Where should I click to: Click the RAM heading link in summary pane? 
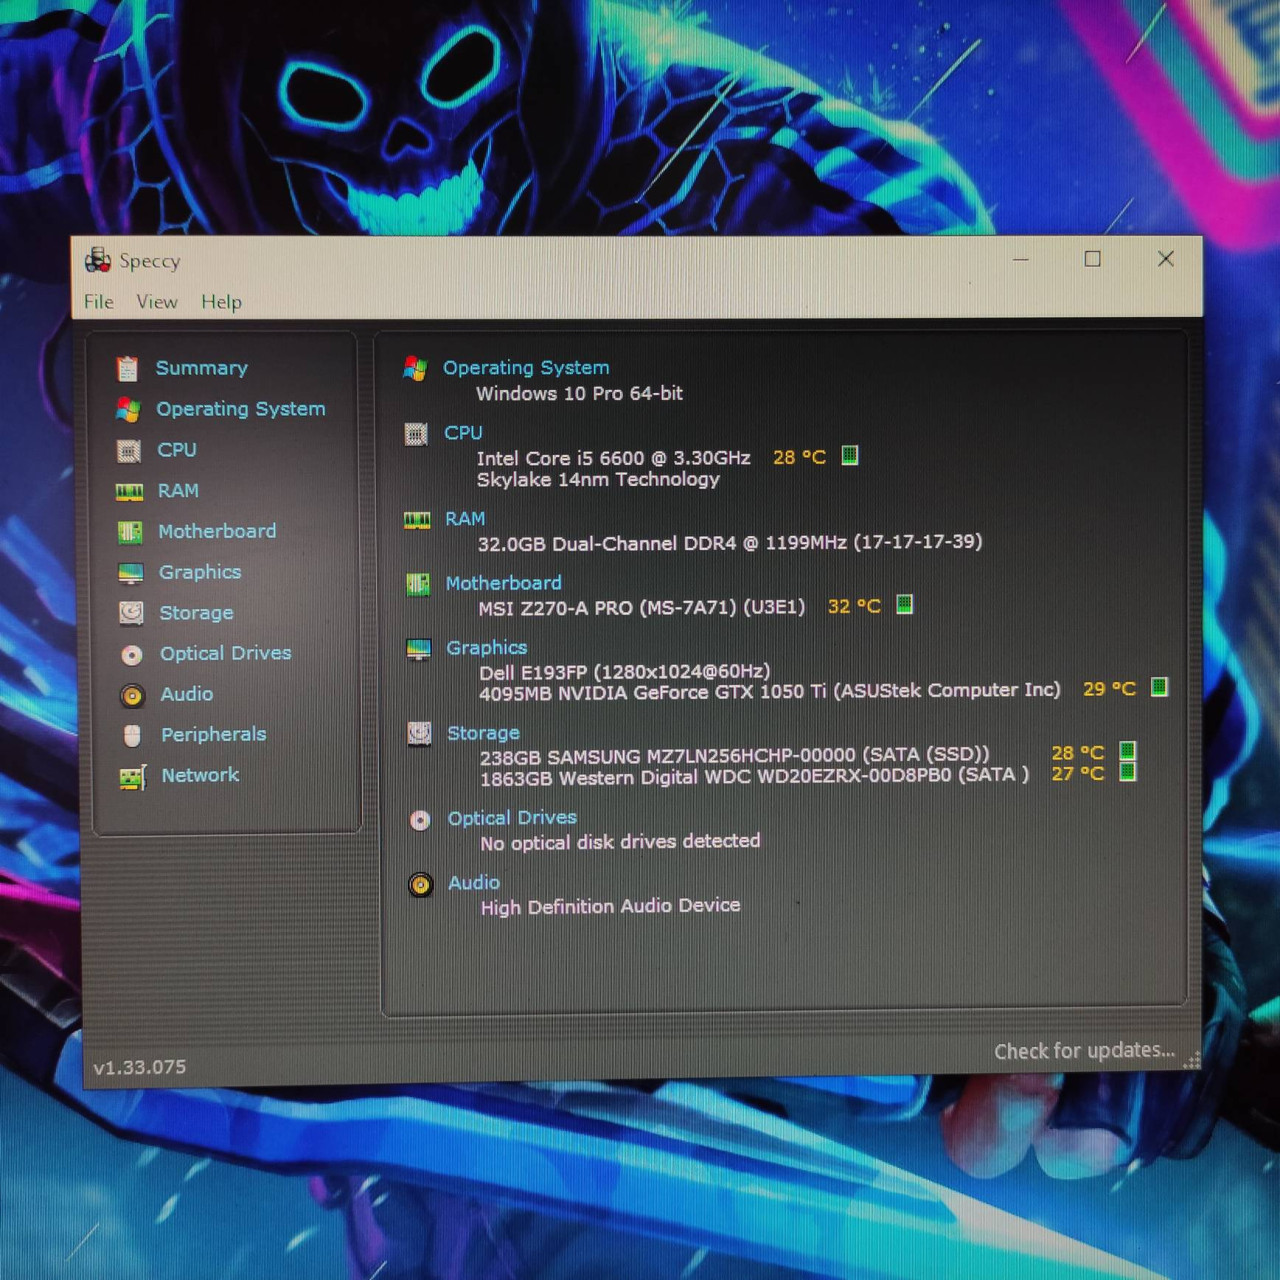coord(465,519)
